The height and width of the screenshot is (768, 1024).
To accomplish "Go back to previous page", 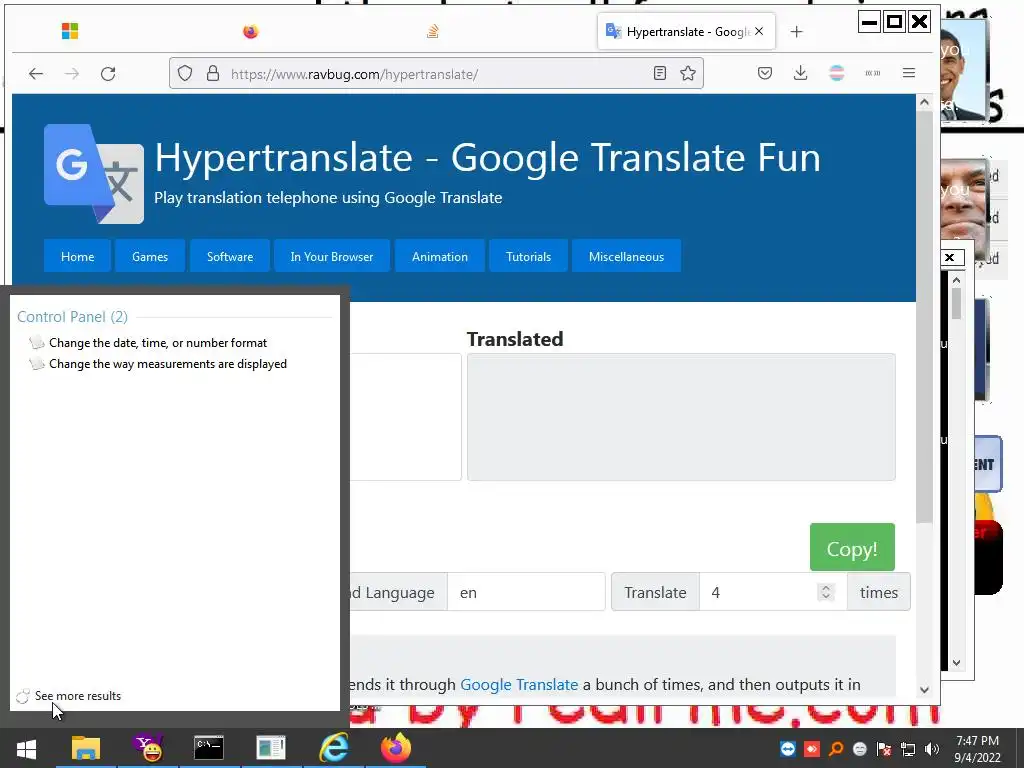I will (36, 74).
